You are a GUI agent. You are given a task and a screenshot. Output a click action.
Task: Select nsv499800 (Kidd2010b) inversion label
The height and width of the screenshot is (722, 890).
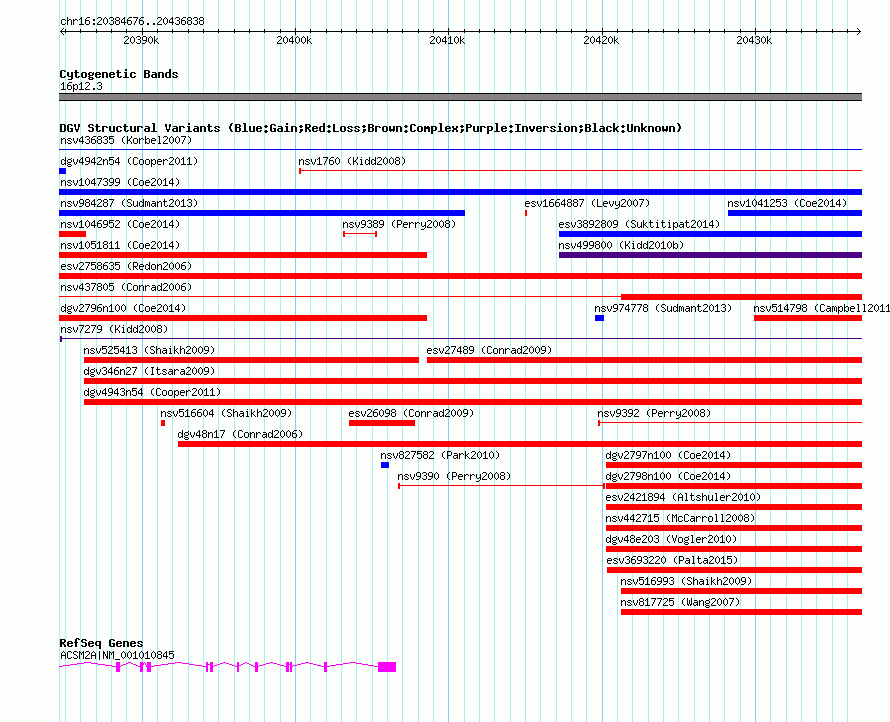621,245
